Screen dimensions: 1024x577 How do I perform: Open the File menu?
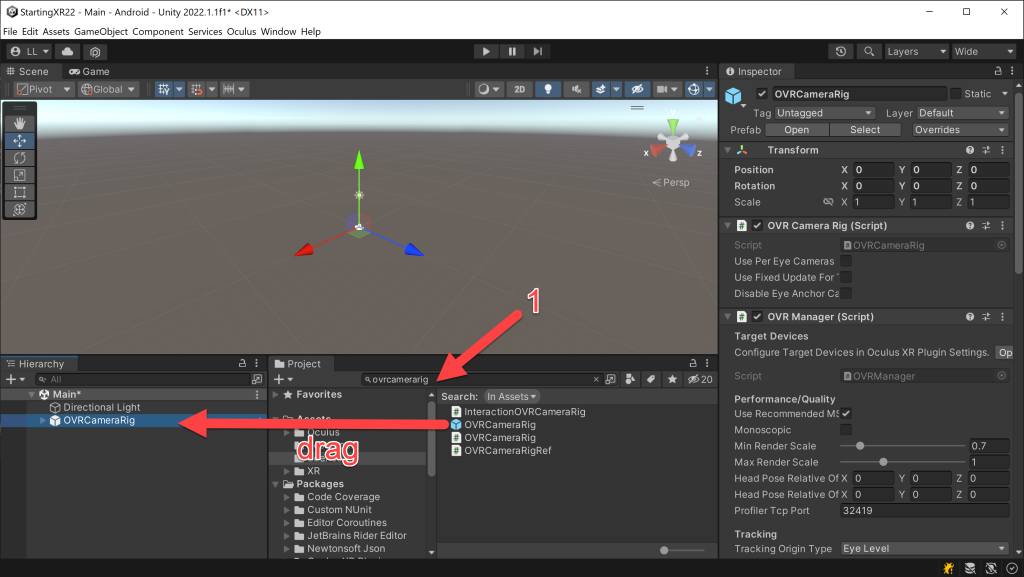(x=10, y=31)
